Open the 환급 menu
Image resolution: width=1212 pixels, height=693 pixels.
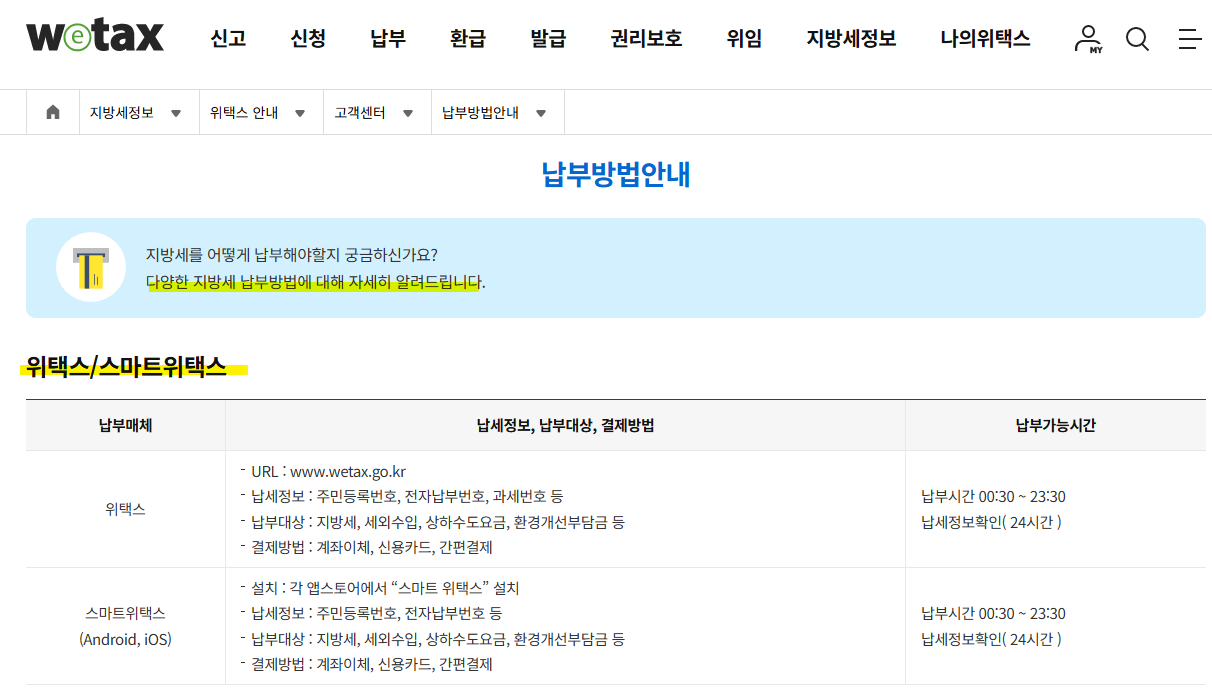coord(468,39)
